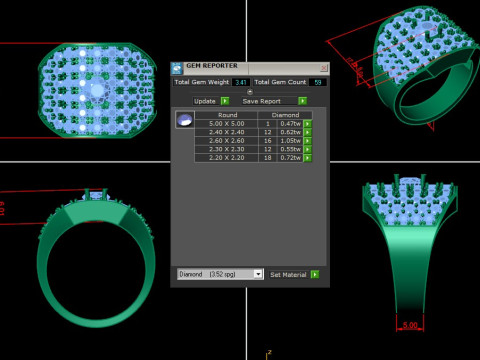Collapse the panel using the small round toggle
This screenshot has height=360, width=480.
point(250,92)
